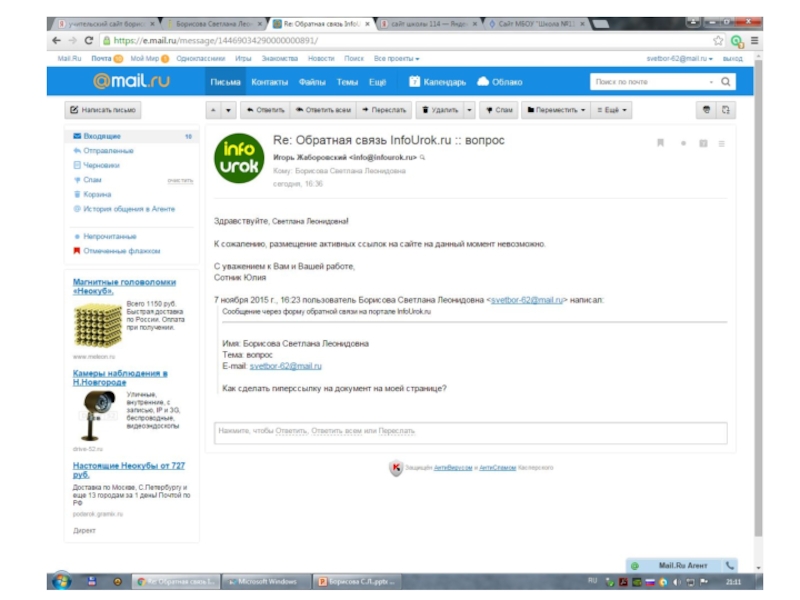Screen dimensions: 800x600
Task: Expand the Переместить dropdown
Action: [556, 110]
